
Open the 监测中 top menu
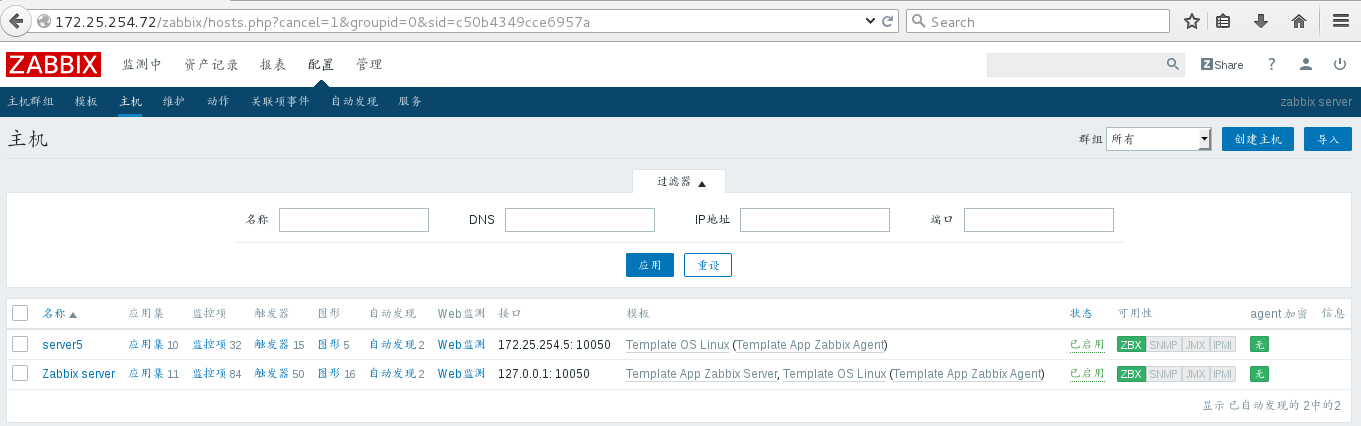[x=142, y=65]
